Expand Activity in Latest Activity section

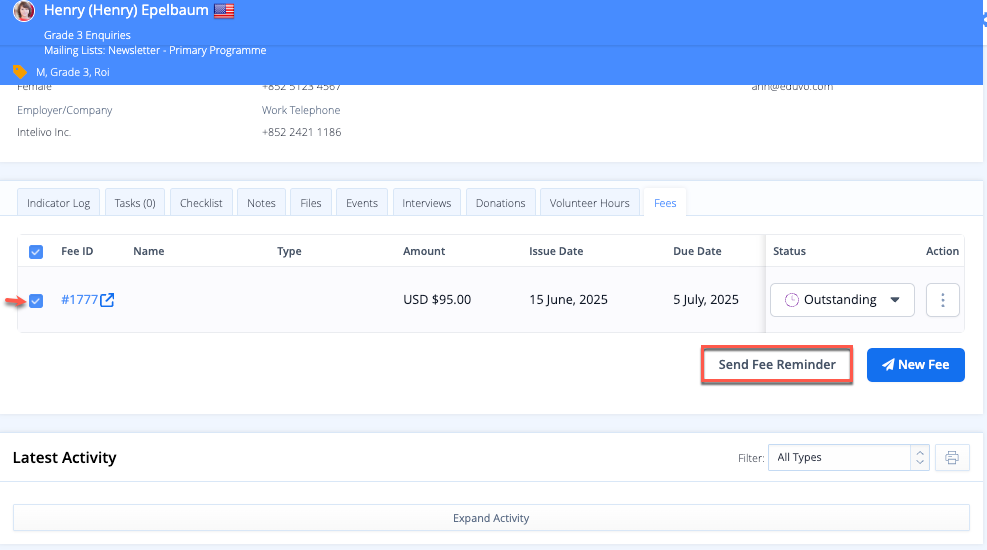[x=491, y=518]
